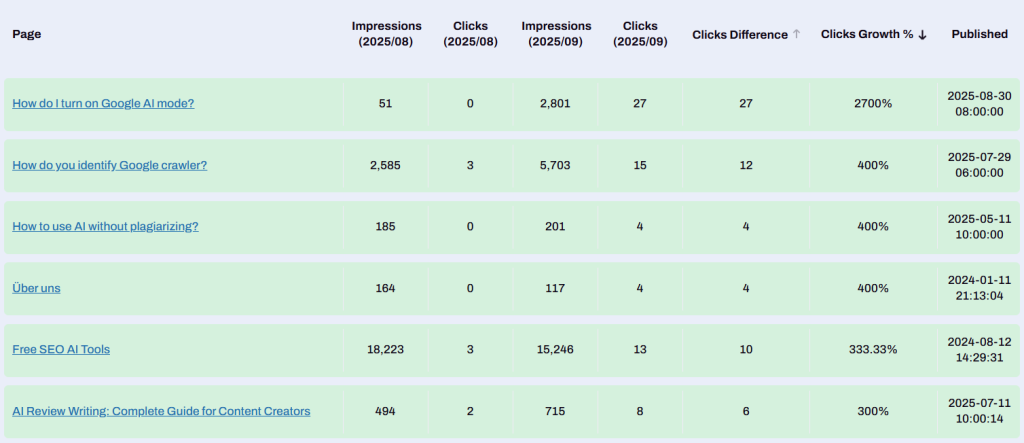1024x443 pixels.
Task: Click the Clicks Difference header text
Action: click(x=740, y=34)
